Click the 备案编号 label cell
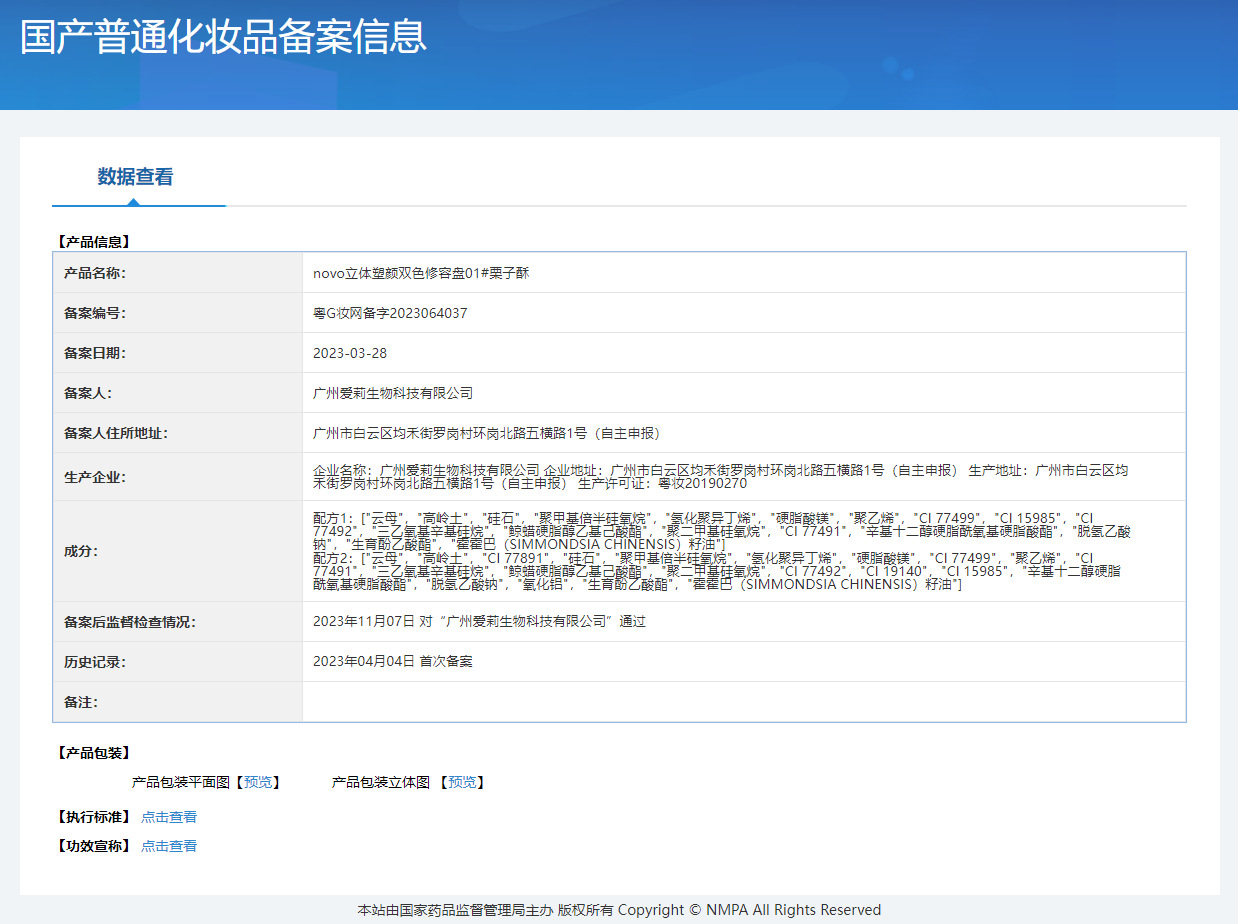This screenshot has width=1238, height=924. [x=178, y=313]
